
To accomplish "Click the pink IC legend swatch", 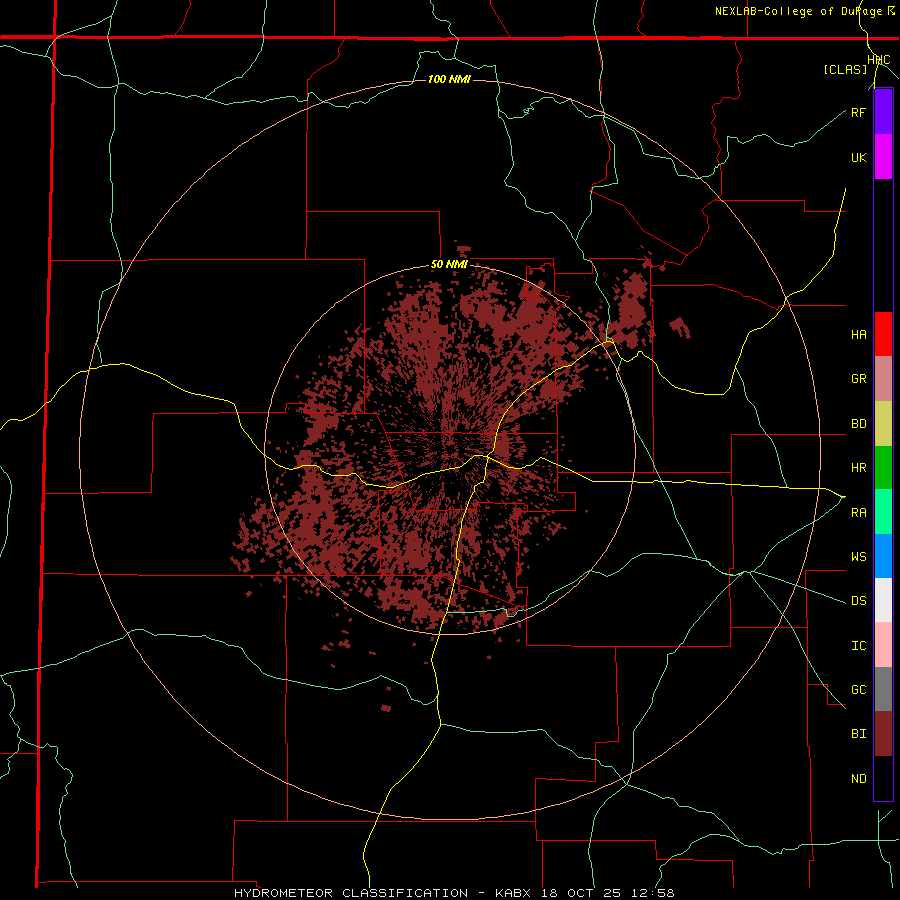I will coord(883,645).
